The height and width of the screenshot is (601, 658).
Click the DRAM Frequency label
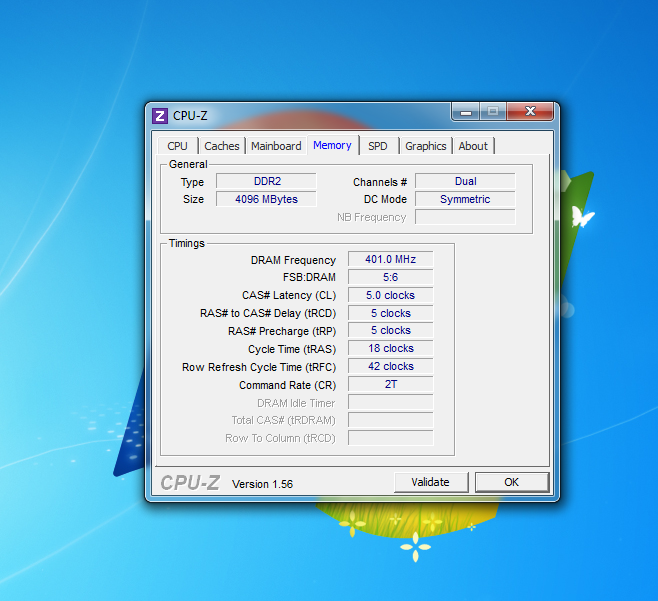(293, 260)
